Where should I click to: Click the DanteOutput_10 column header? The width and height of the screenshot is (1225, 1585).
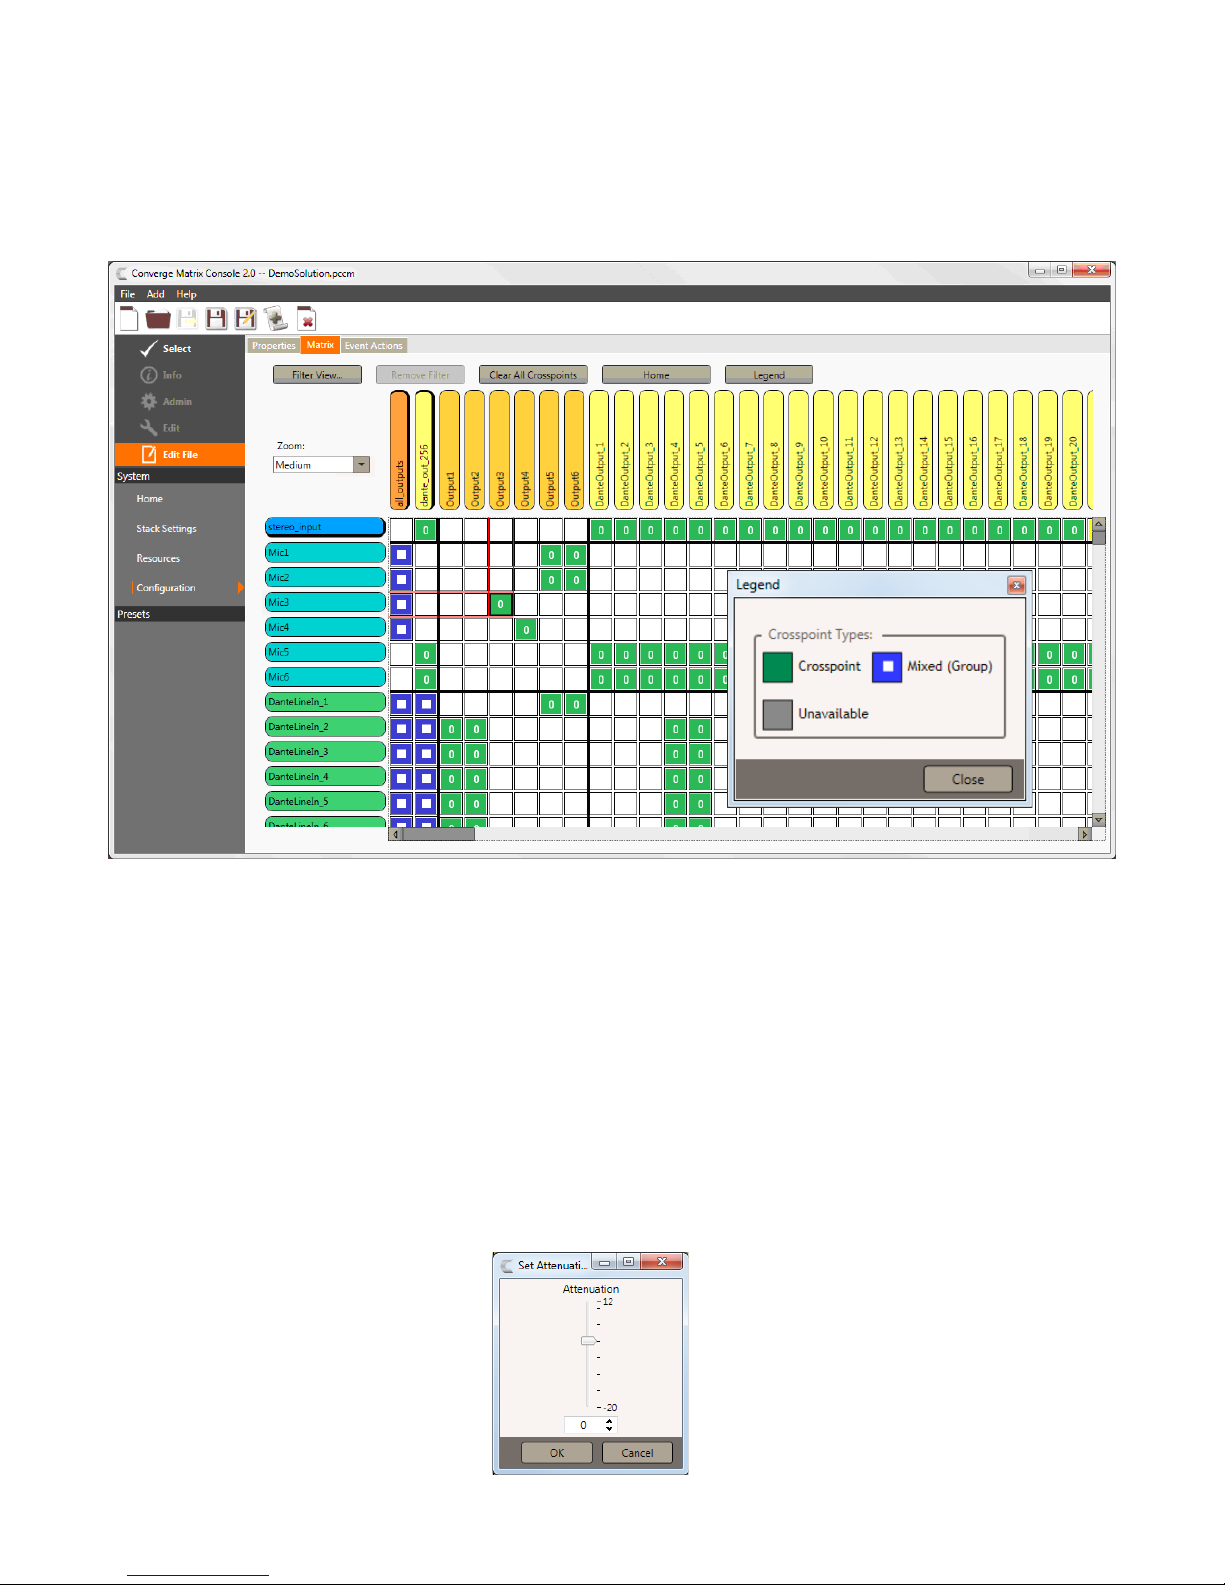(x=823, y=450)
